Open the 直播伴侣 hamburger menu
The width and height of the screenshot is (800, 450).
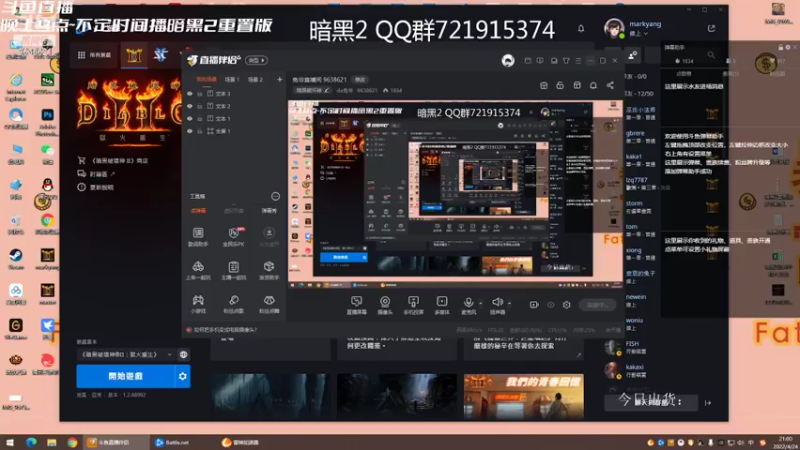(x=578, y=61)
